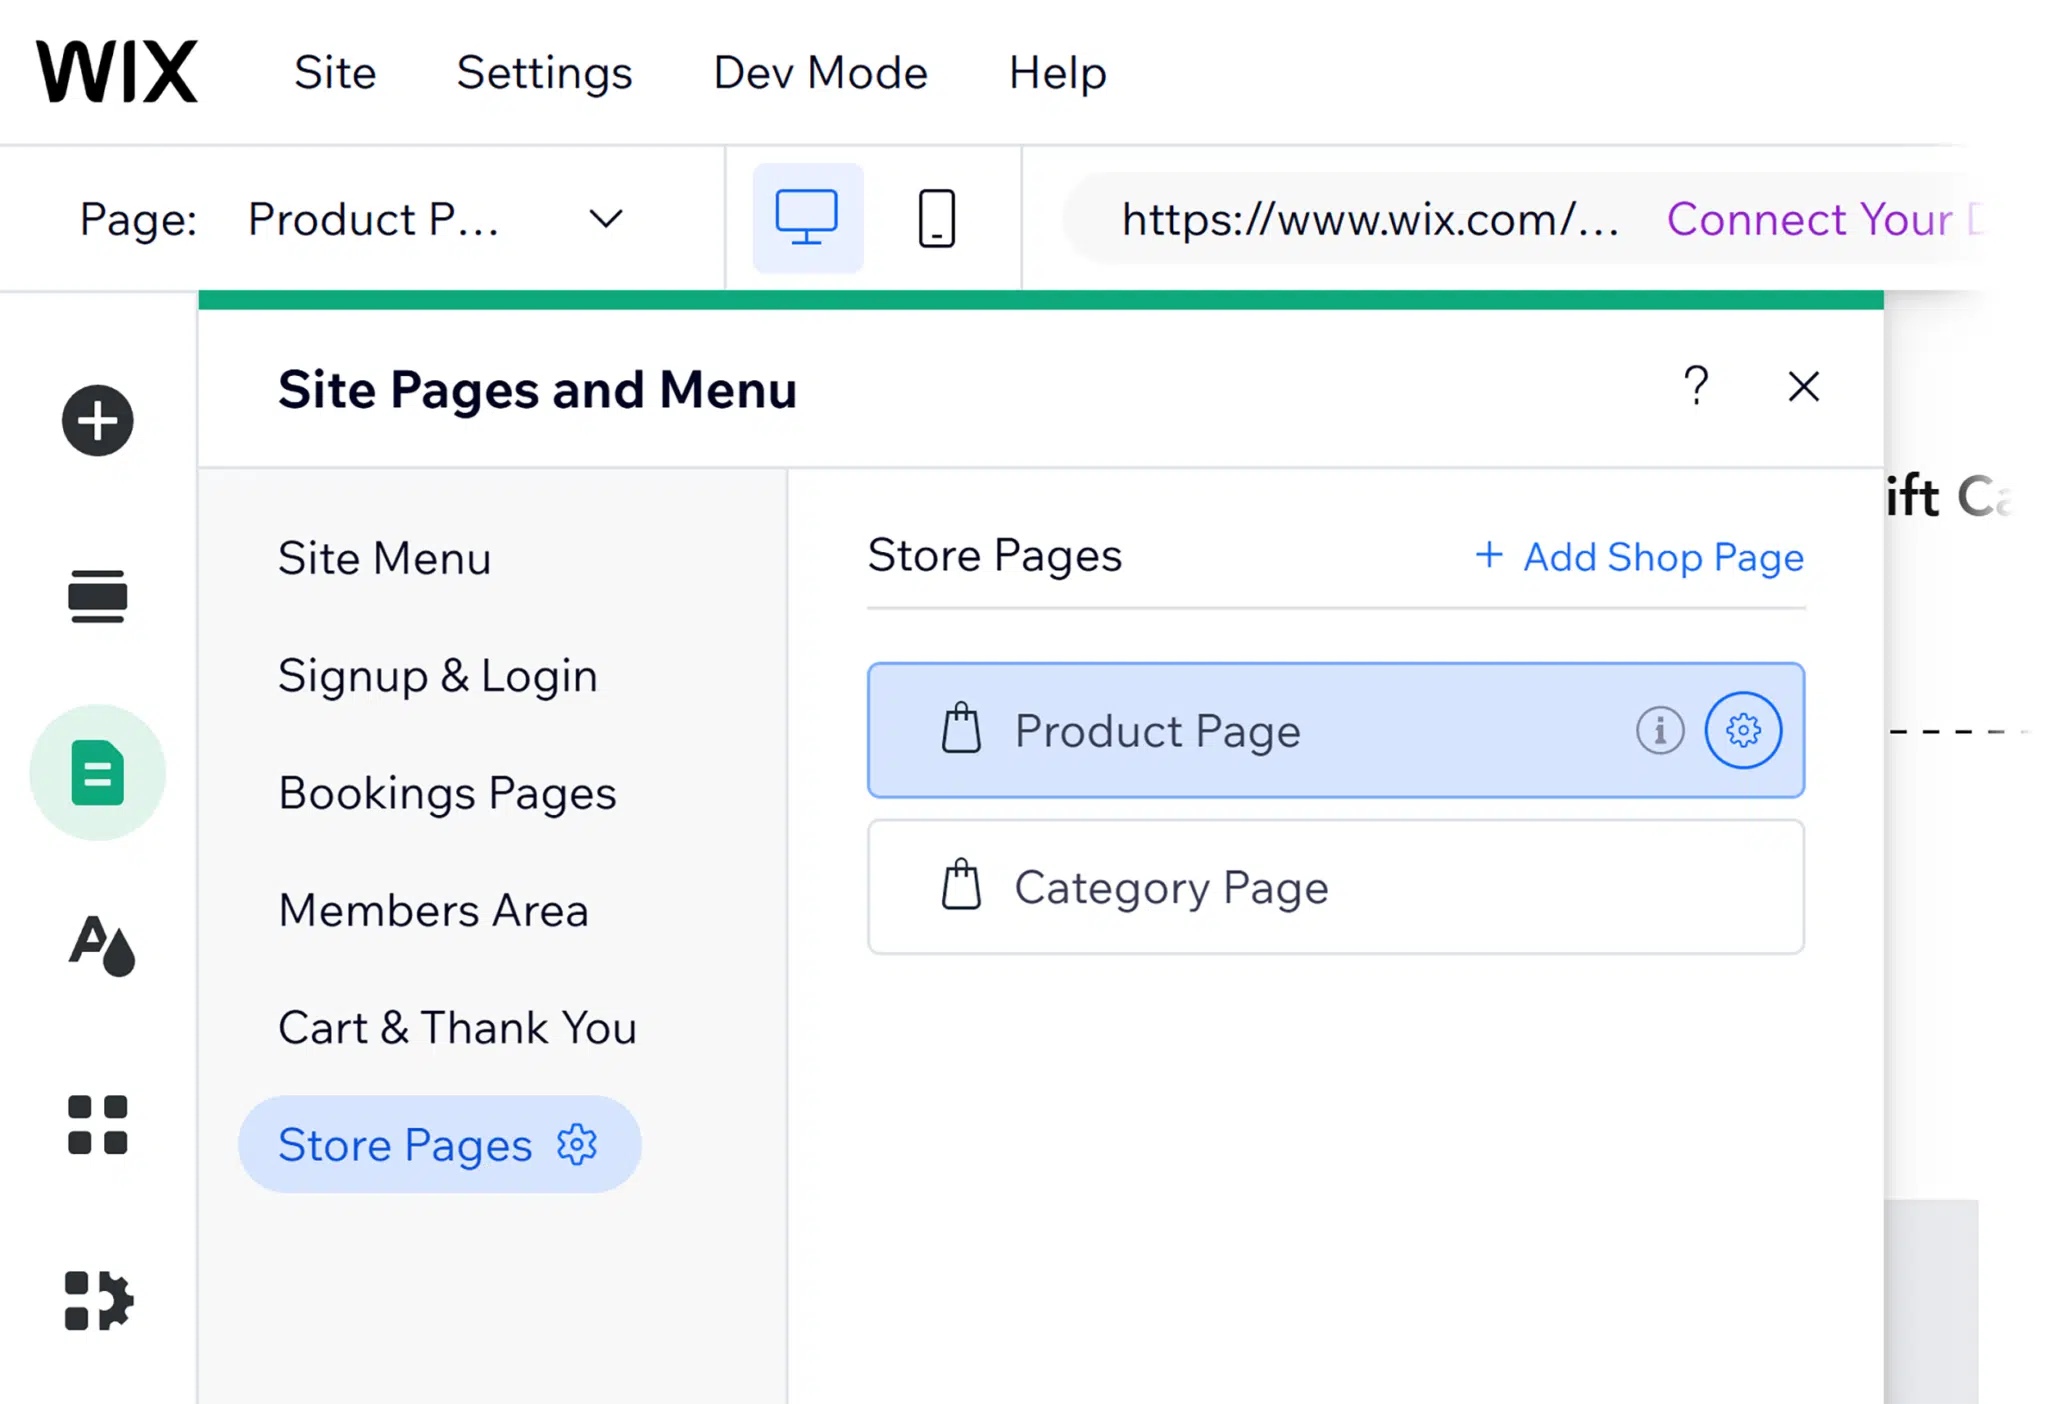Open the Site Menu section
This screenshot has width=2048, height=1404.
tap(384, 557)
